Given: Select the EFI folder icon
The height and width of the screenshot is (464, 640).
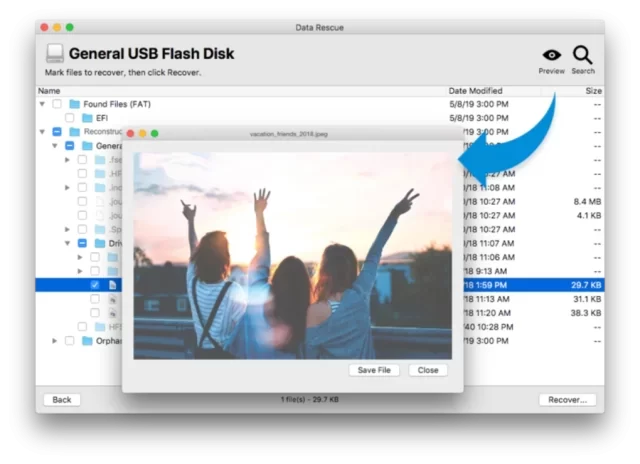Looking at the screenshot, I should click(88, 118).
